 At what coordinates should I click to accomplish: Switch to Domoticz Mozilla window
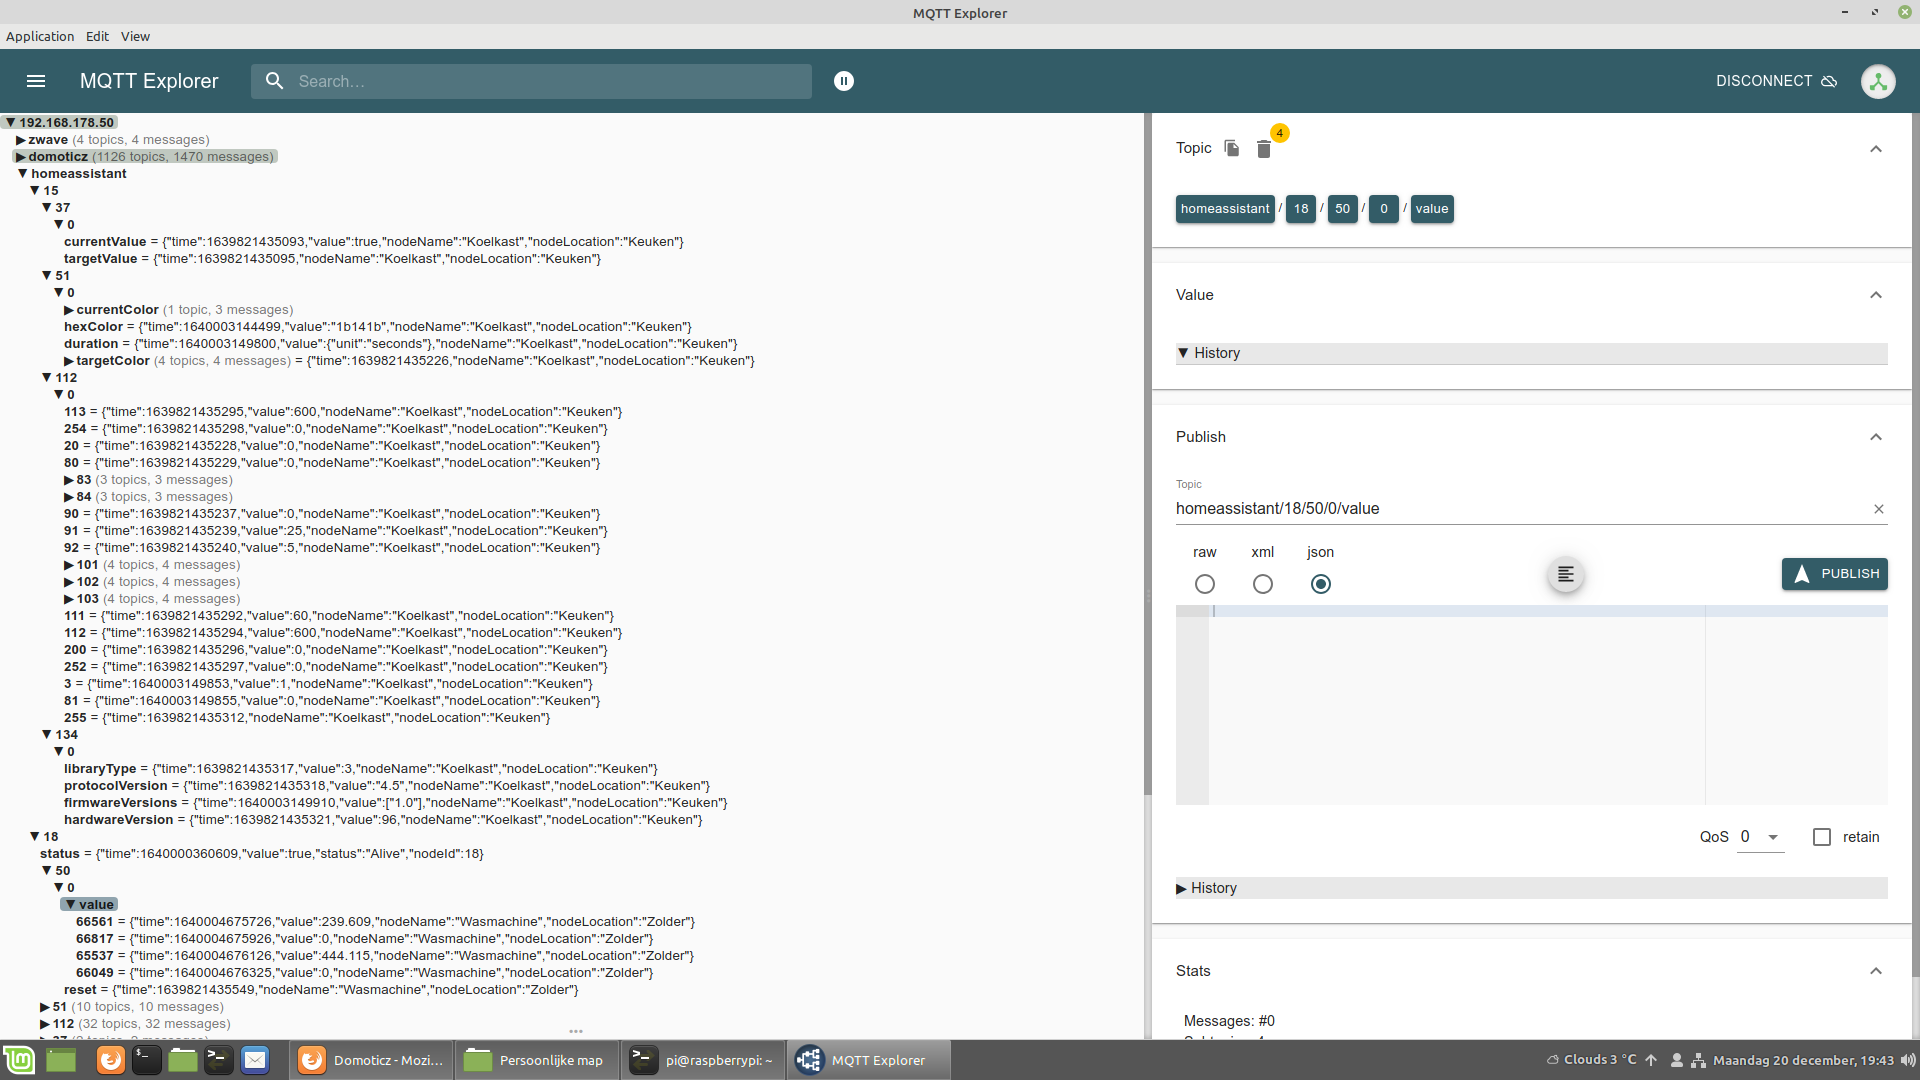tap(372, 1060)
